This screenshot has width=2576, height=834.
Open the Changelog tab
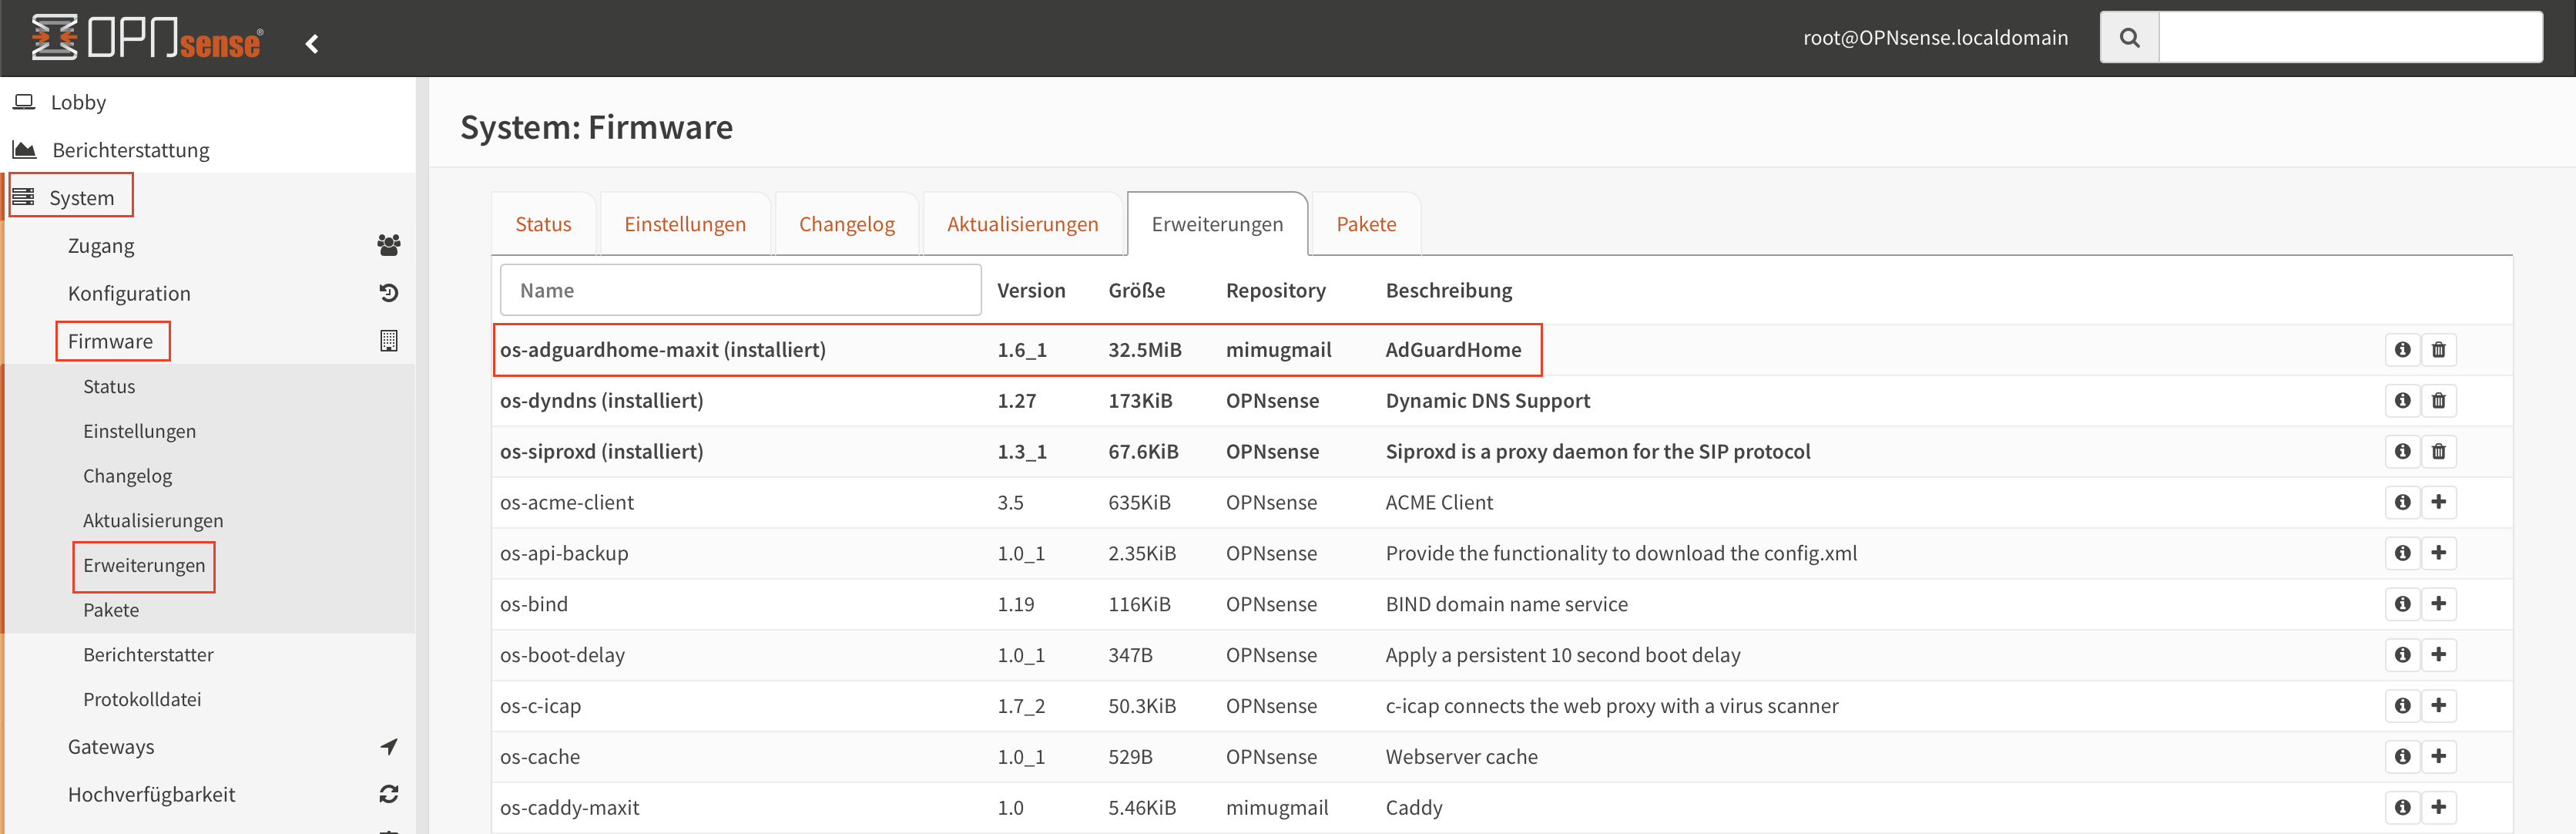846,224
